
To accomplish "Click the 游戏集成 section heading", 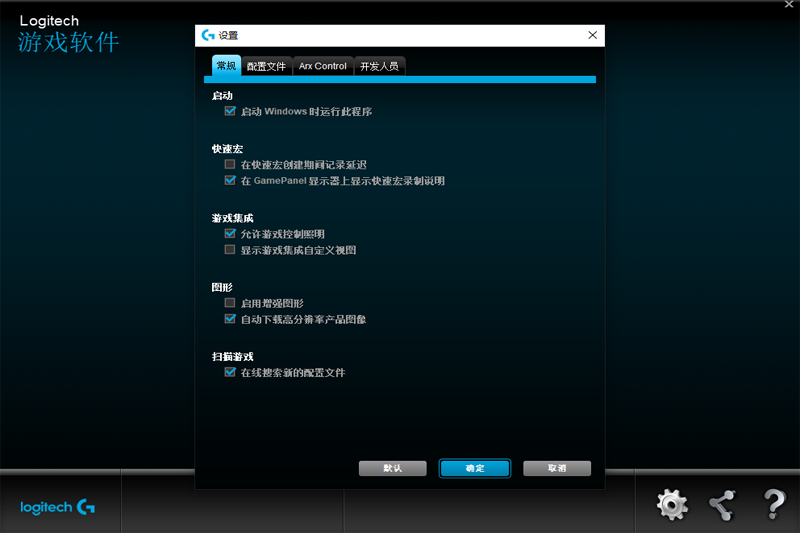I will tap(232, 218).
